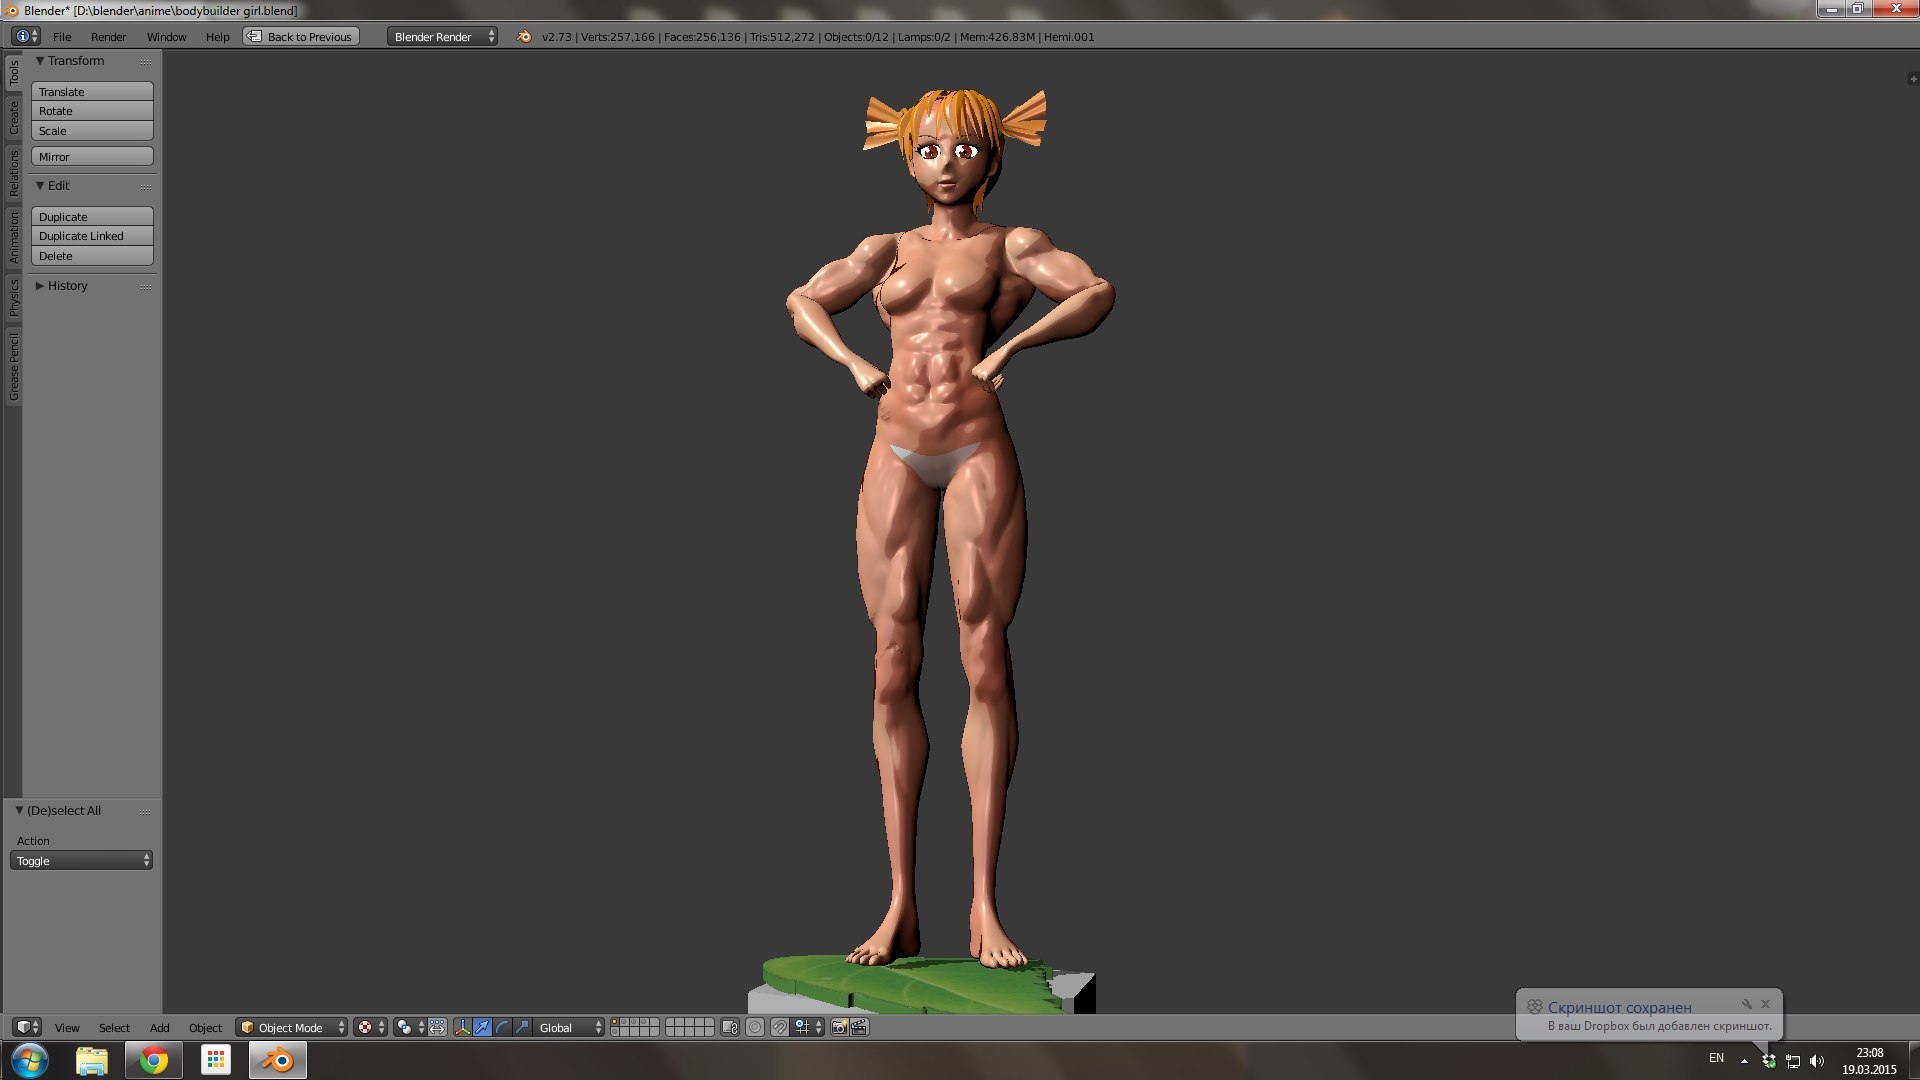Open the Toggle action dropdown
This screenshot has height=1080, width=1920.
pyautogui.click(x=81, y=861)
